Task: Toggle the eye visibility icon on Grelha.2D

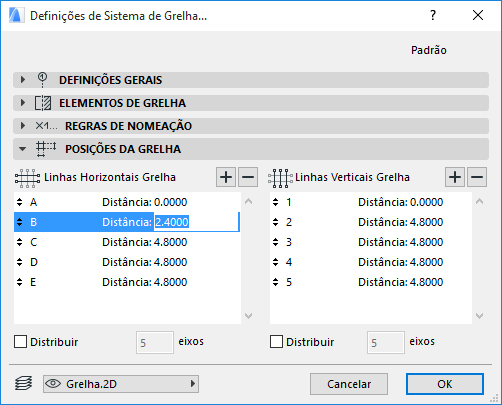Action: click(x=53, y=384)
